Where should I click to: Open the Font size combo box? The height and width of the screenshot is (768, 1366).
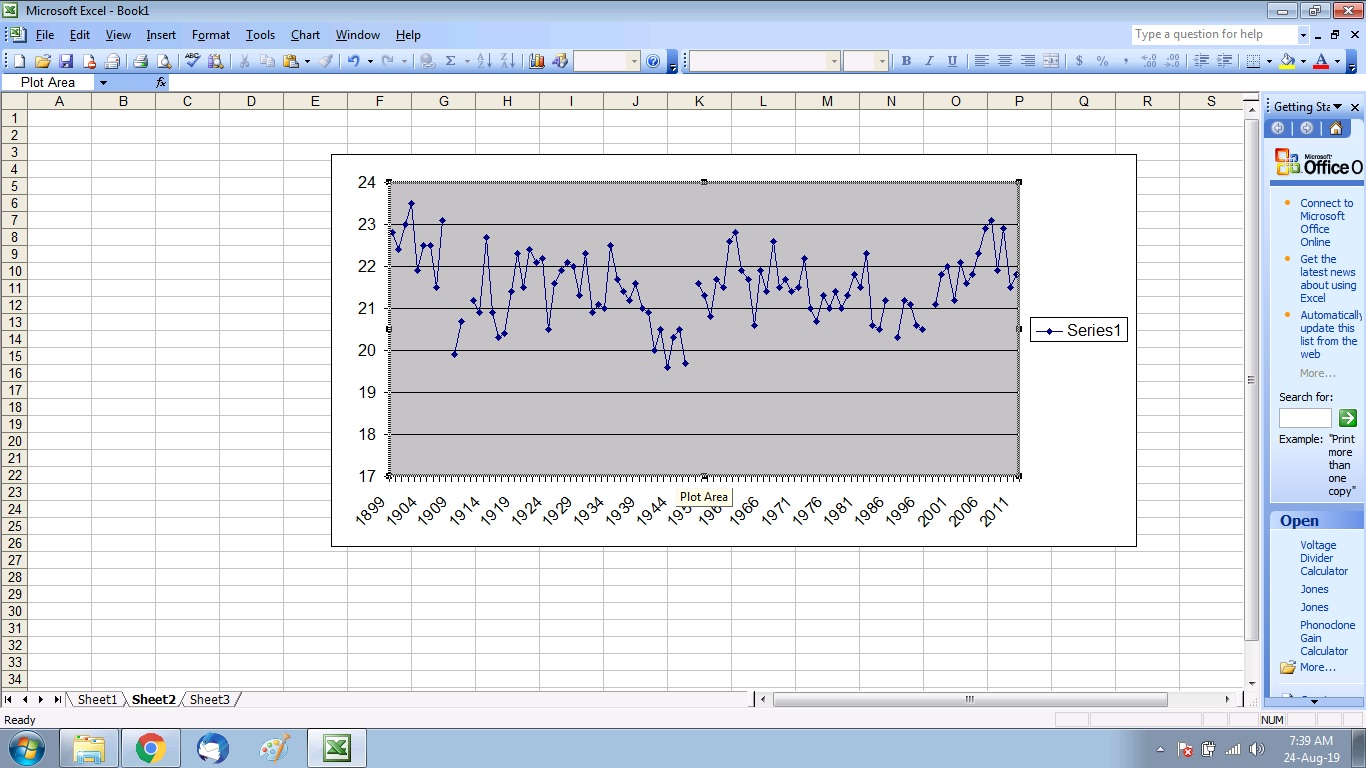[865, 61]
